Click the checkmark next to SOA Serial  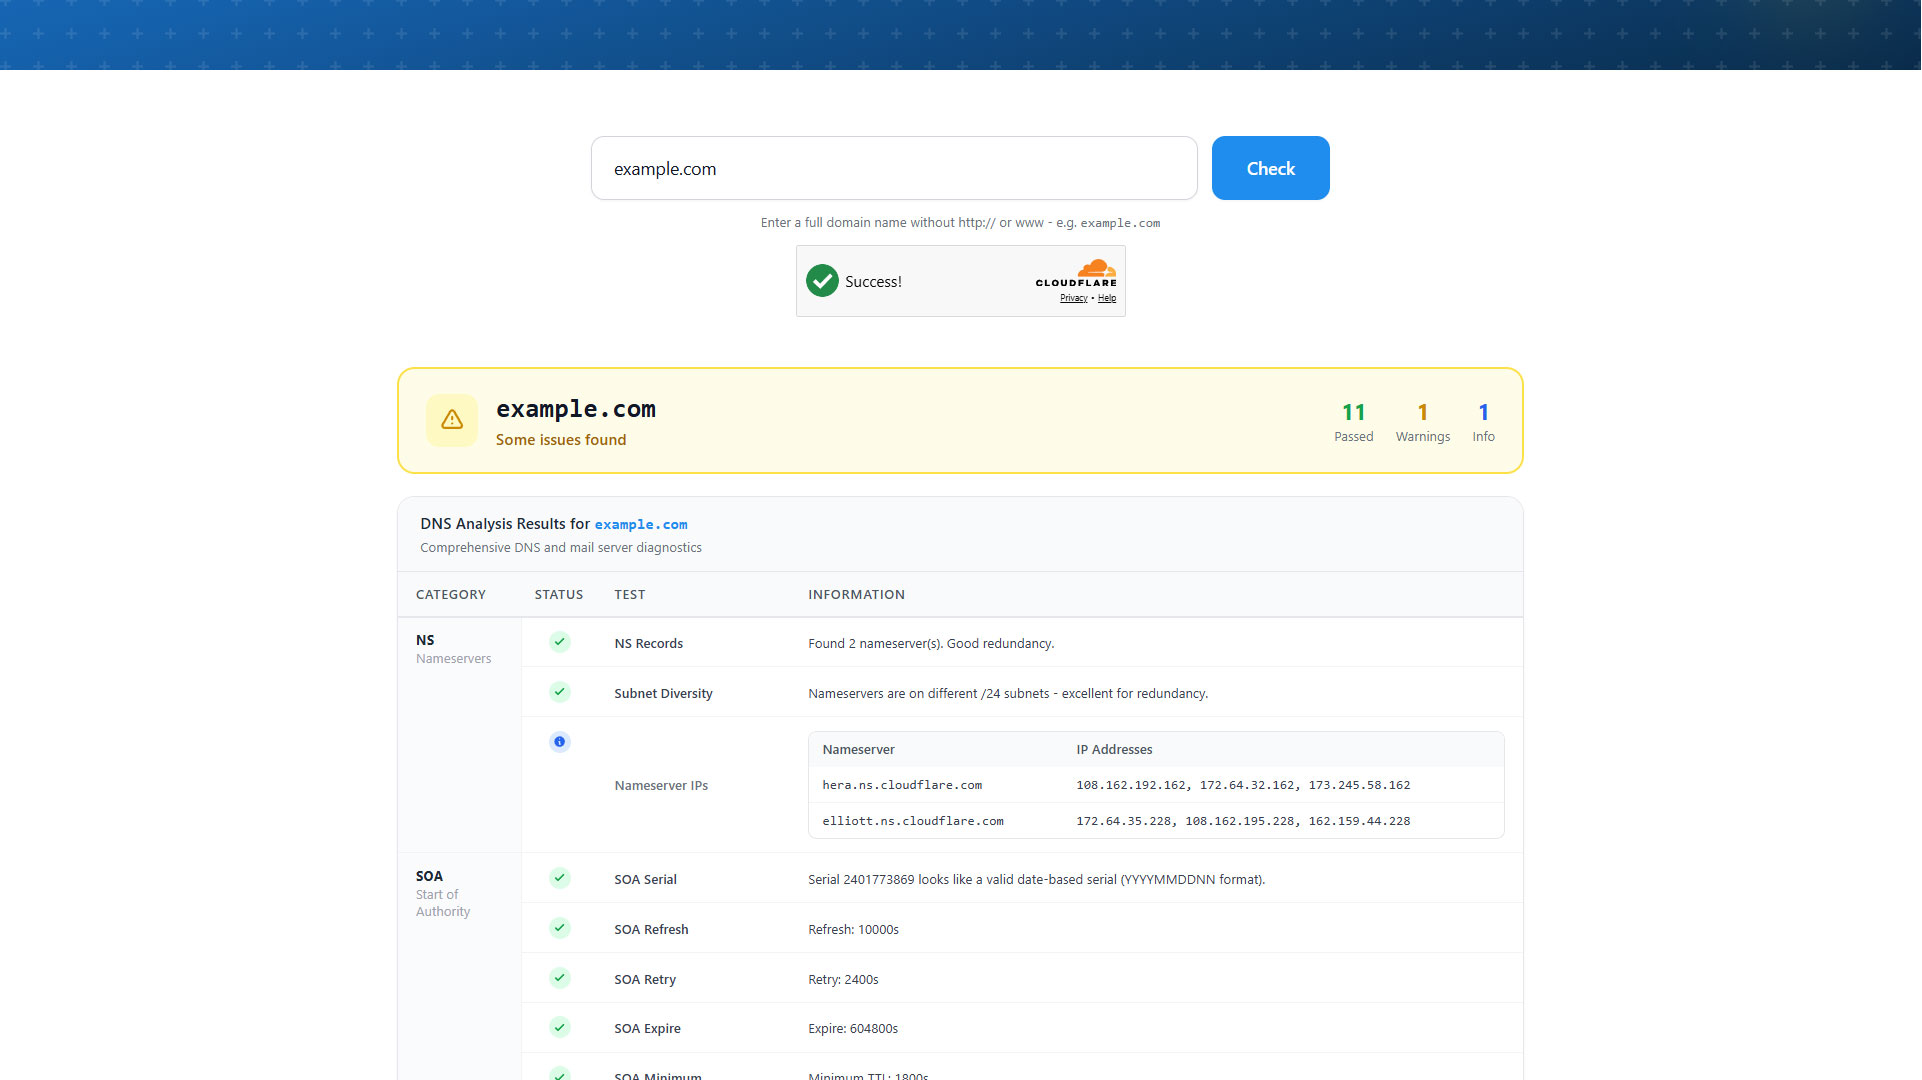coord(559,878)
